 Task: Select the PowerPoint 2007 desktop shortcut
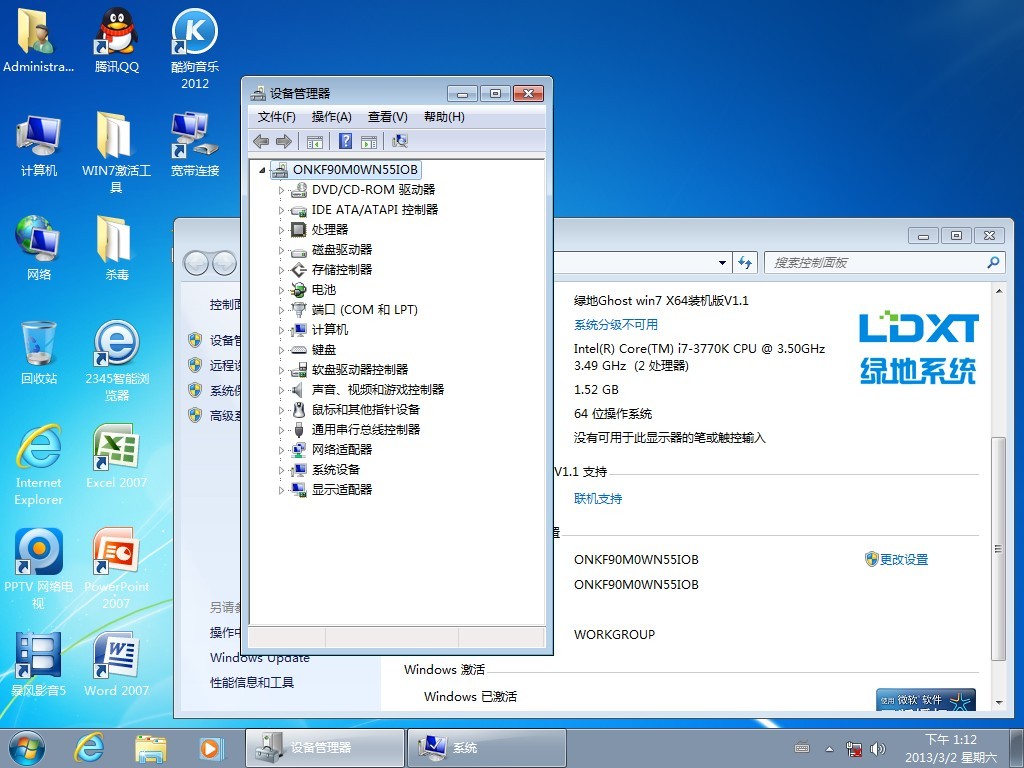click(x=116, y=568)
